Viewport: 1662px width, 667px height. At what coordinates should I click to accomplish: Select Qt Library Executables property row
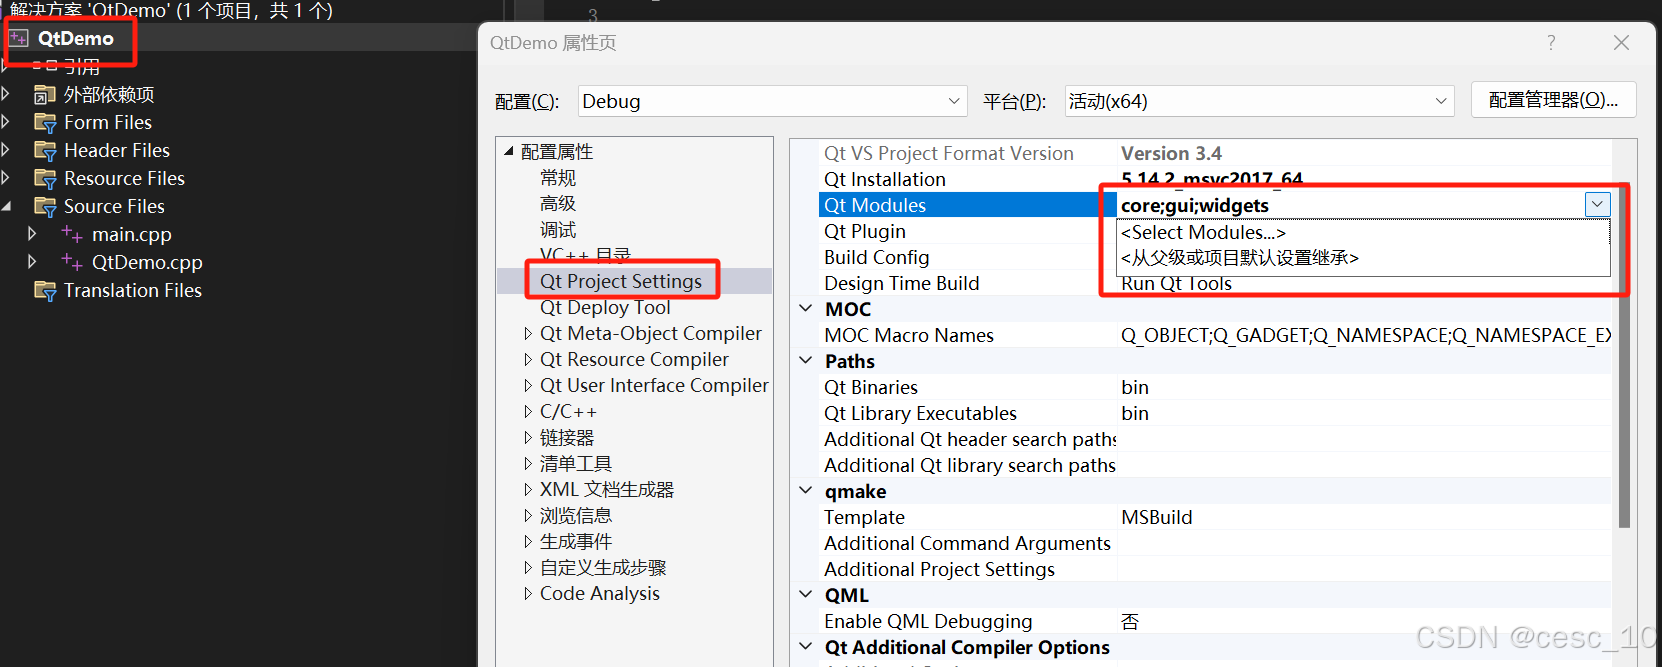tap(1214, 413)
